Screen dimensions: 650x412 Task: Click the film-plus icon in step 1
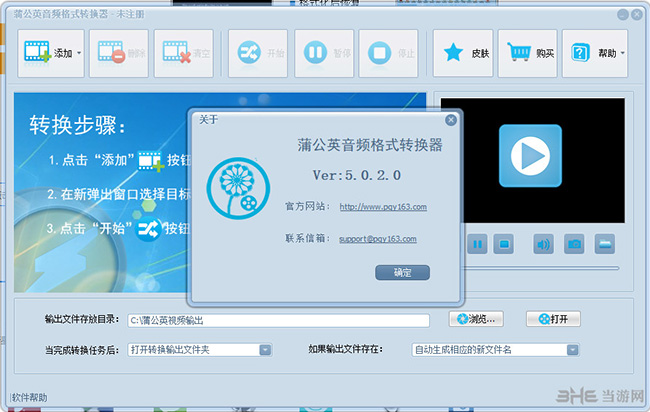click(151, 161)
